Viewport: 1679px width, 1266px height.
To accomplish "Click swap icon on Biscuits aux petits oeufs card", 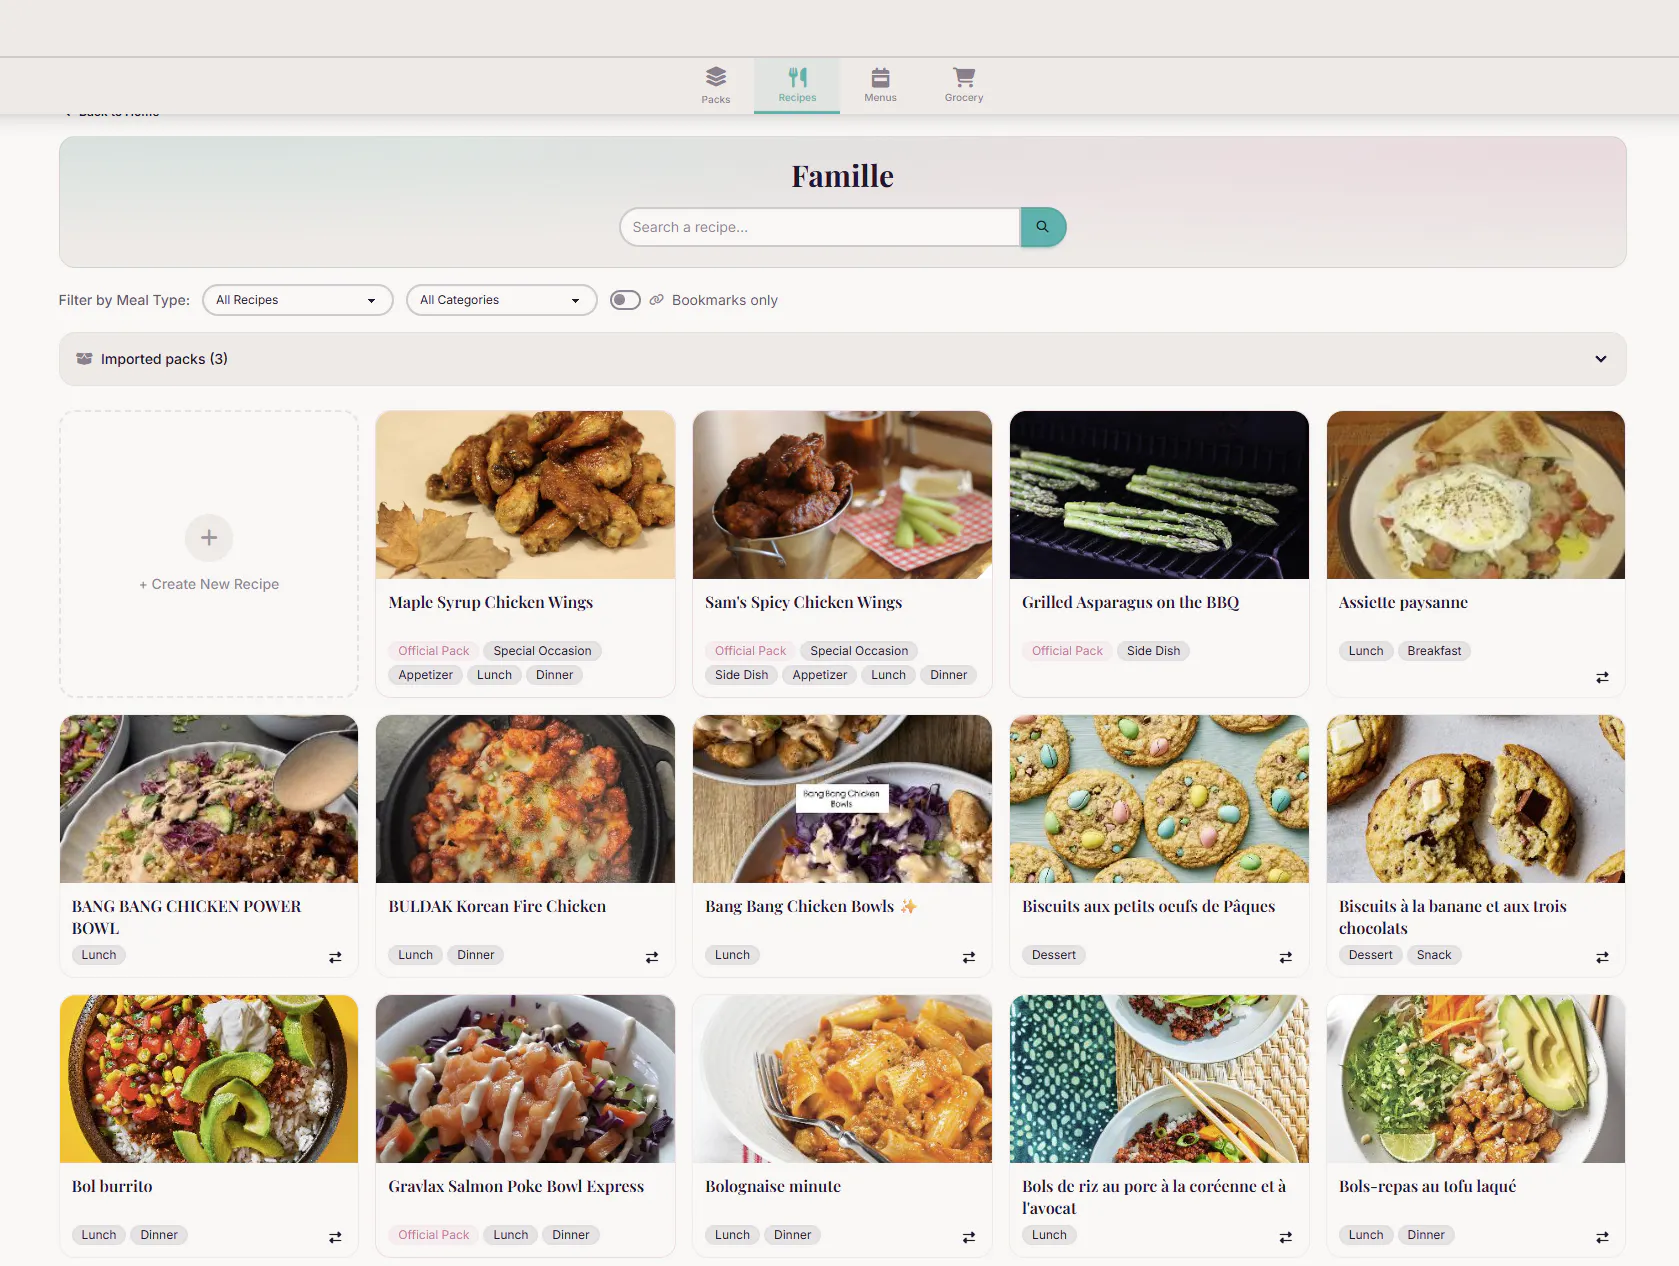I will click(x=1286, y=957).
